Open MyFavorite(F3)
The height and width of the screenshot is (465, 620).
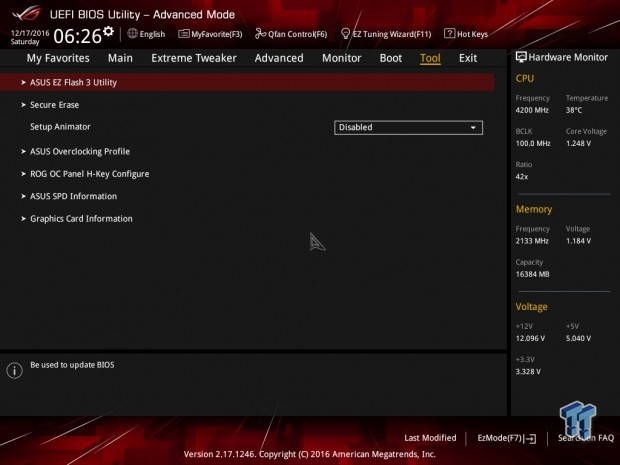click(x=210, y=34)
